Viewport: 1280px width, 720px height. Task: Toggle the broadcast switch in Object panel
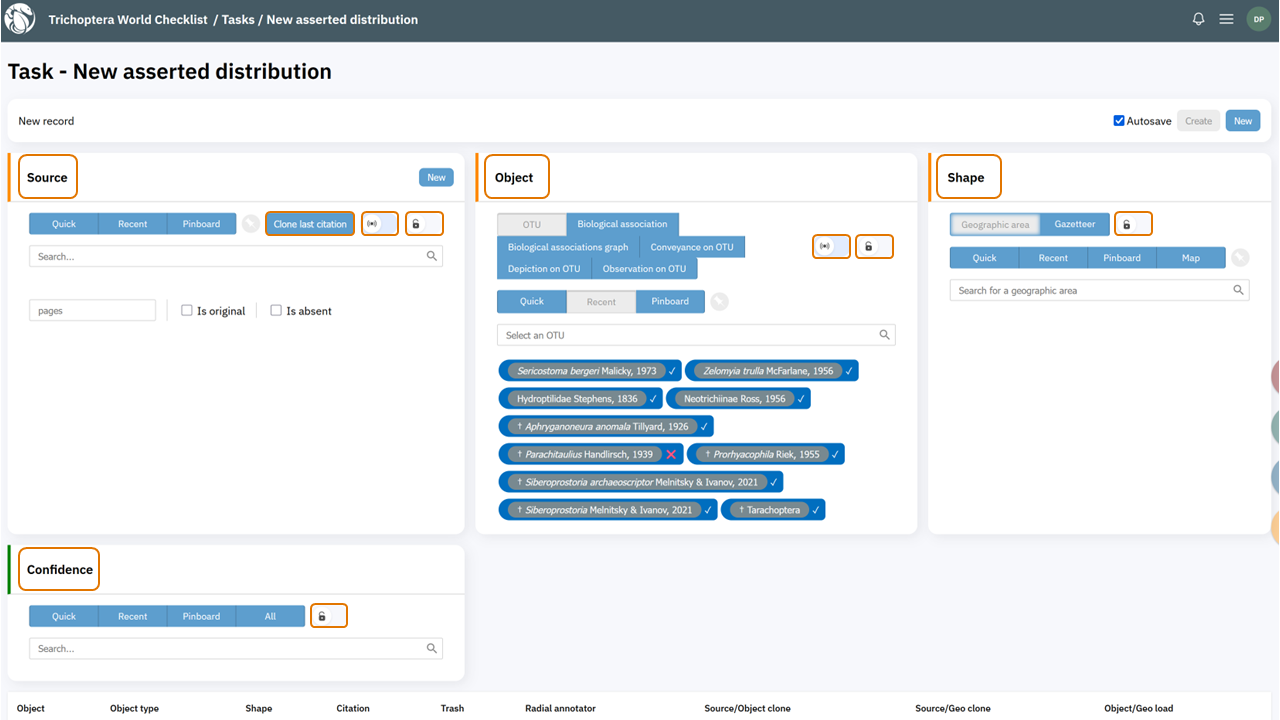(831, 246)
